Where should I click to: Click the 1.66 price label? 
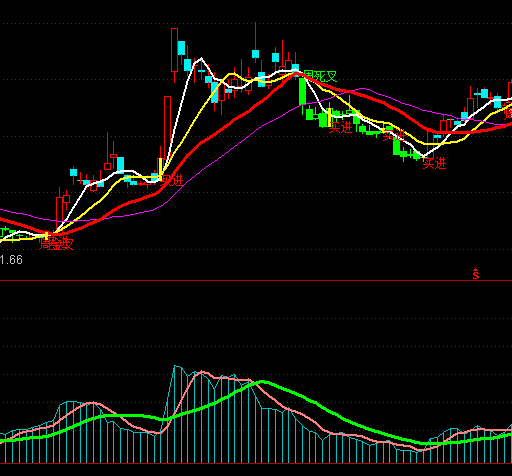[x=11, y=260]
